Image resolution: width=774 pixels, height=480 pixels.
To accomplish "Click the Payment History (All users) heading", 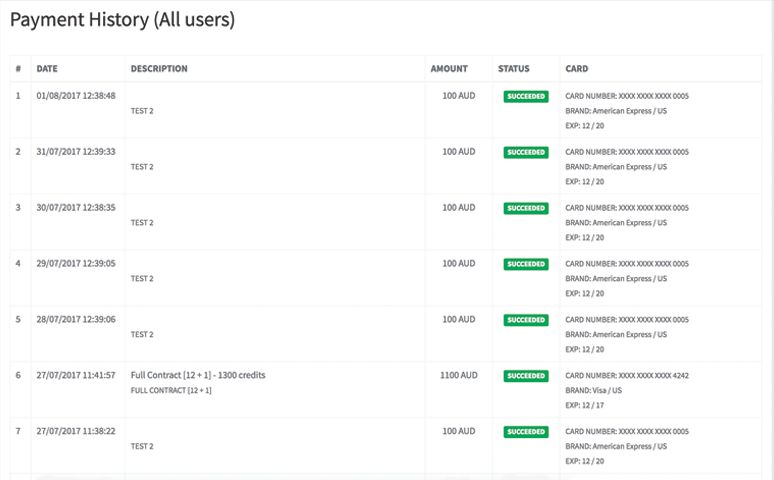I will click(x=122, y=20).
